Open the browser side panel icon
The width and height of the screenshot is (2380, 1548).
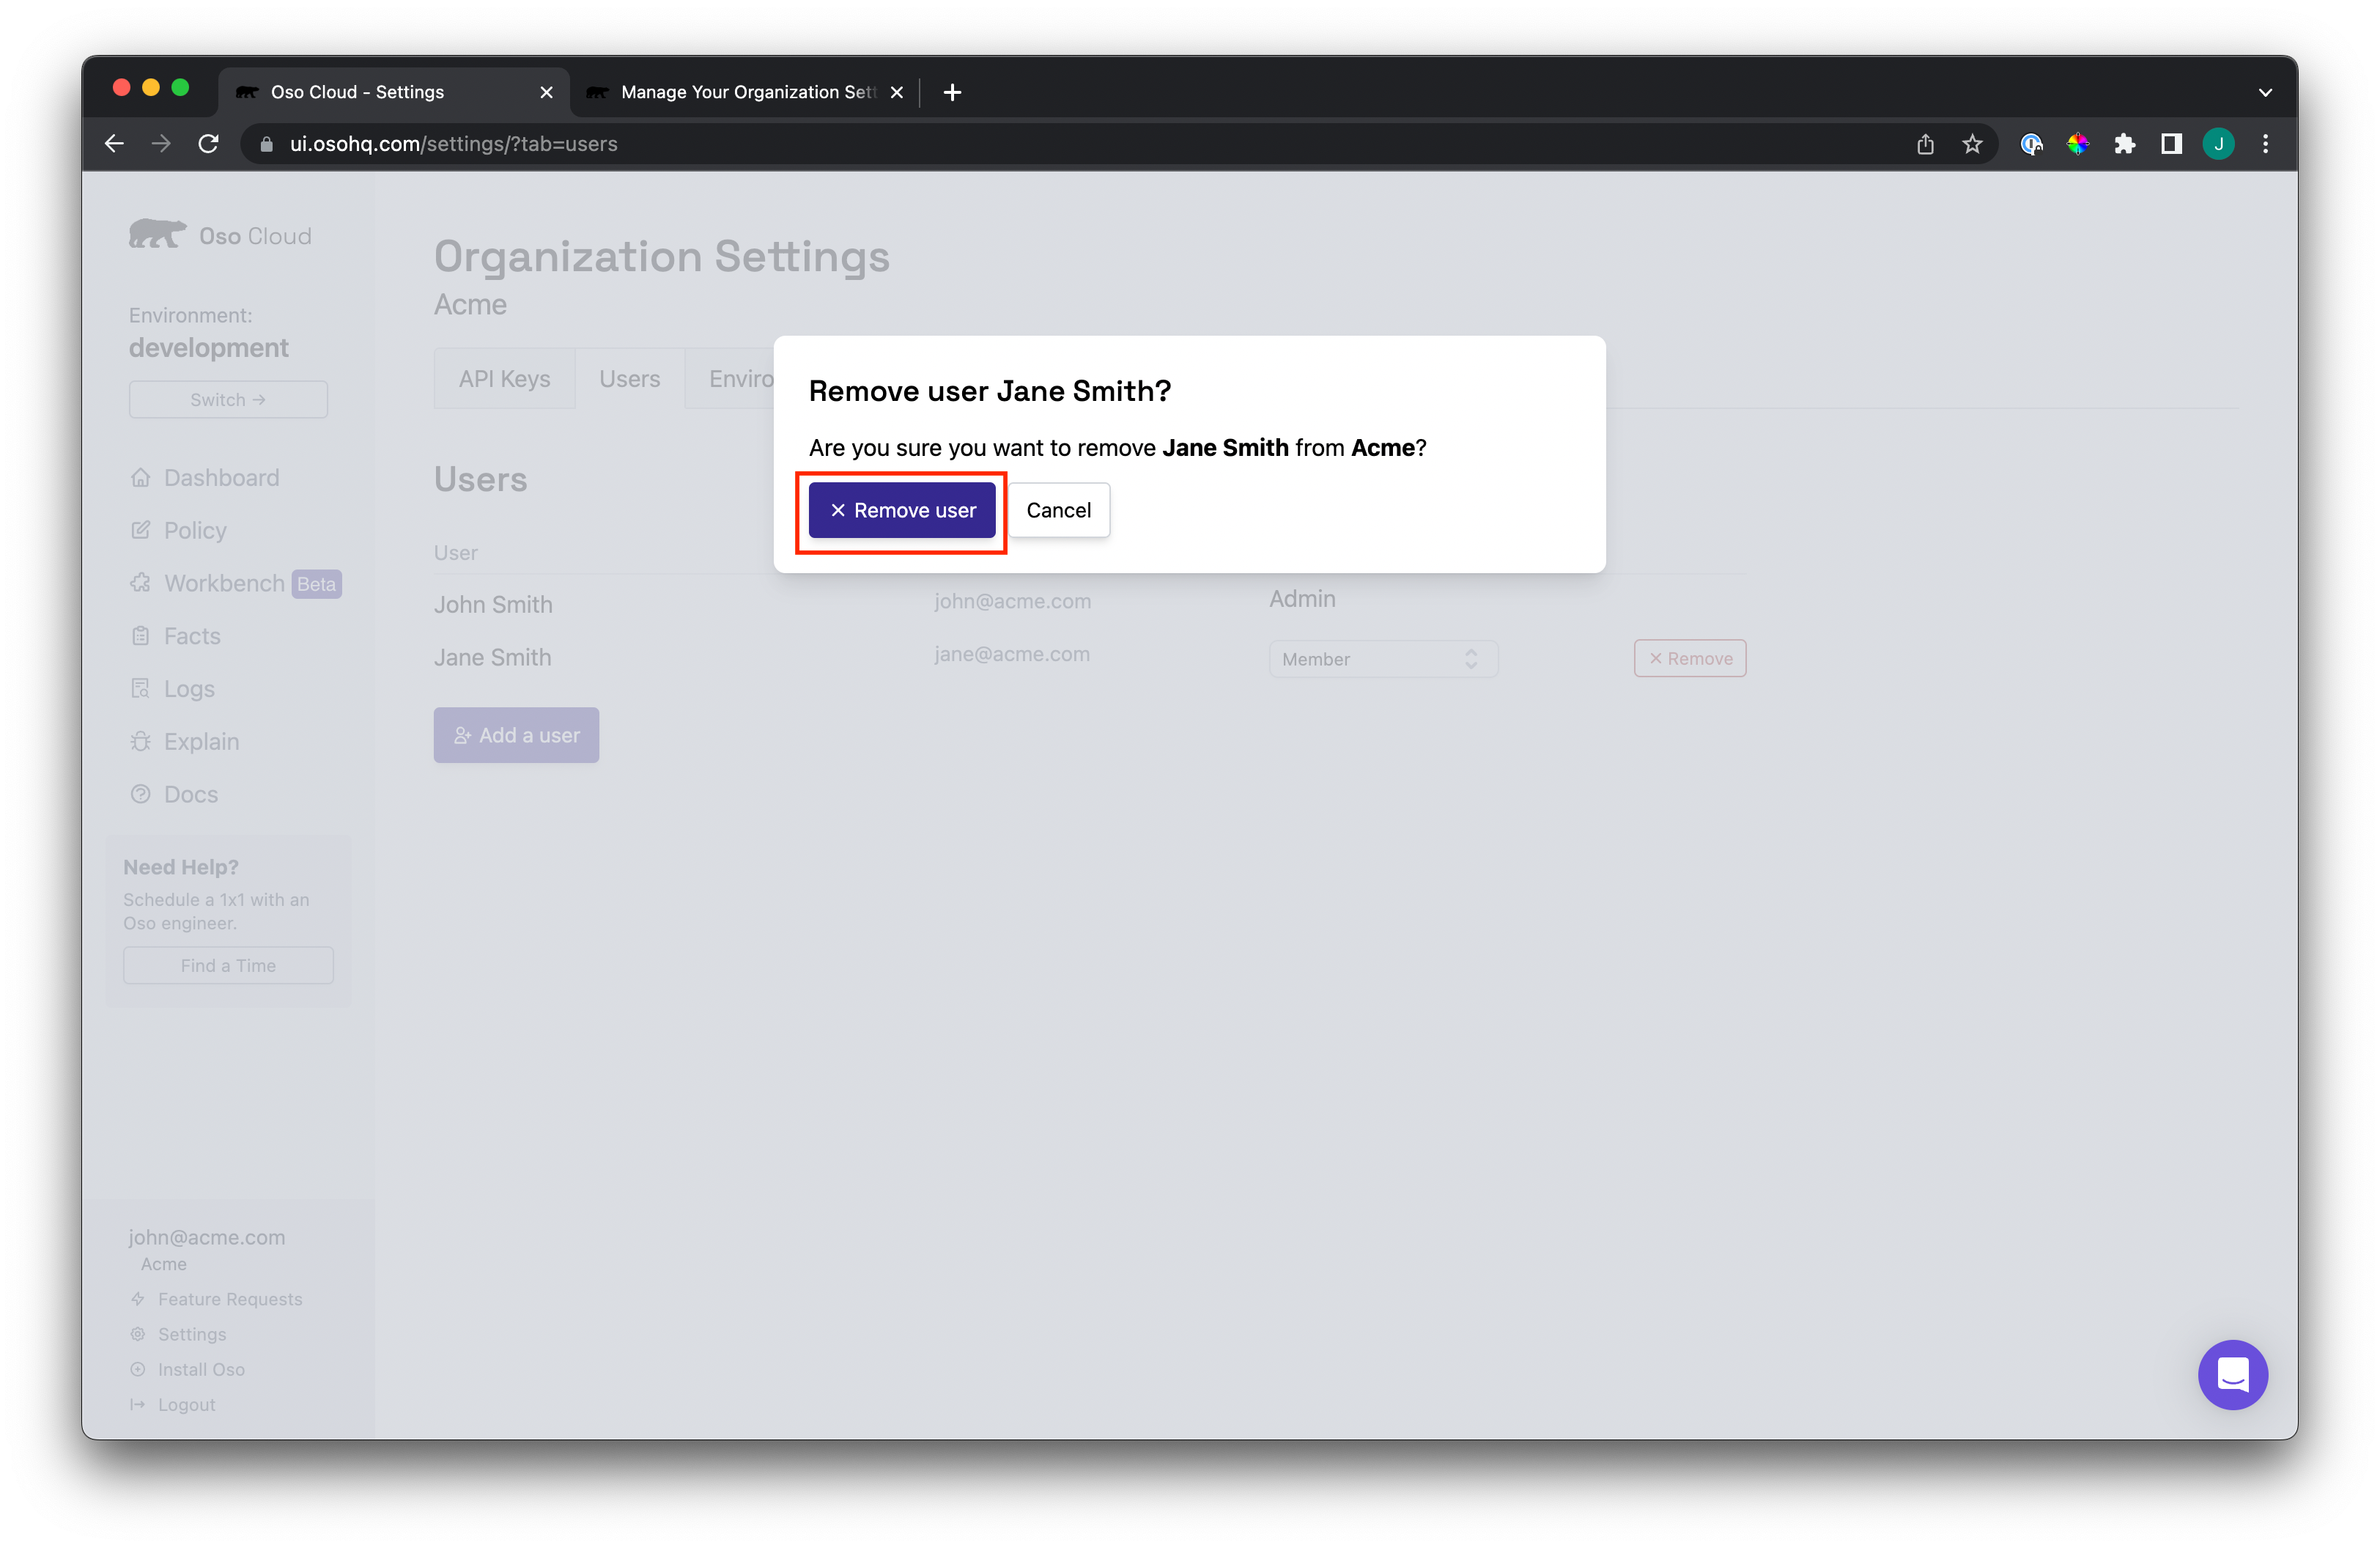point(2170,144)
